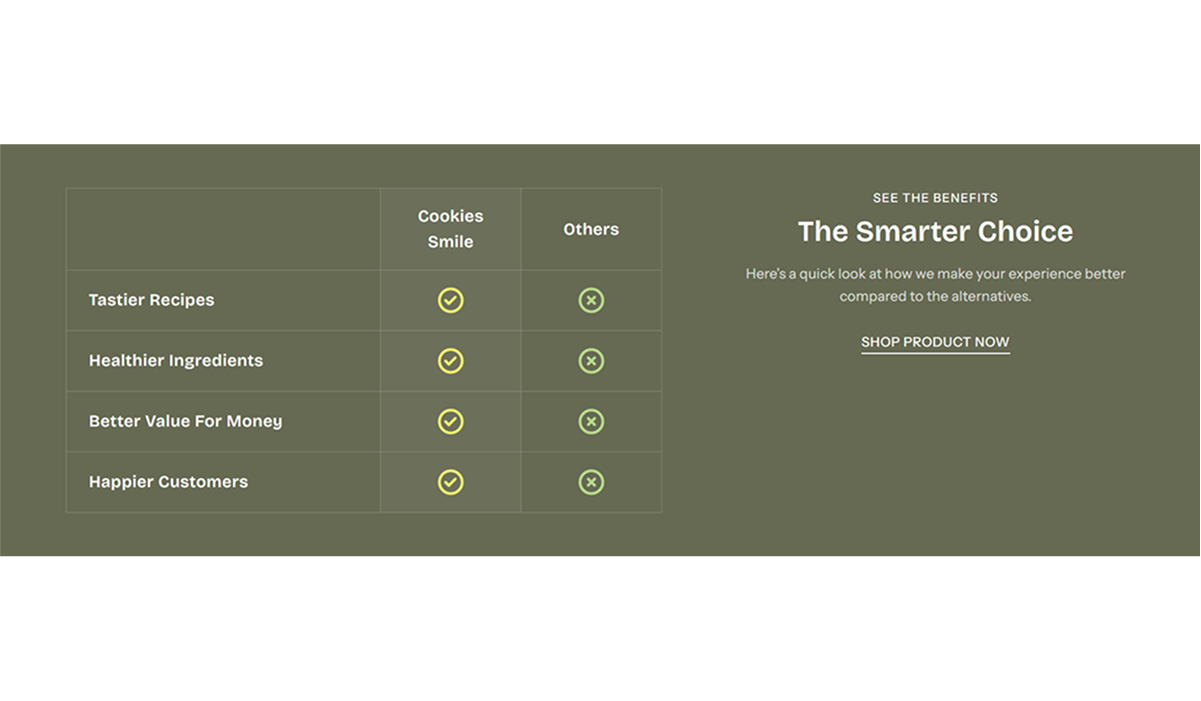Open the SHOP PRODUCT NOW link
The width and height of the screenshot is (1201, 701).
pos(935,342)
